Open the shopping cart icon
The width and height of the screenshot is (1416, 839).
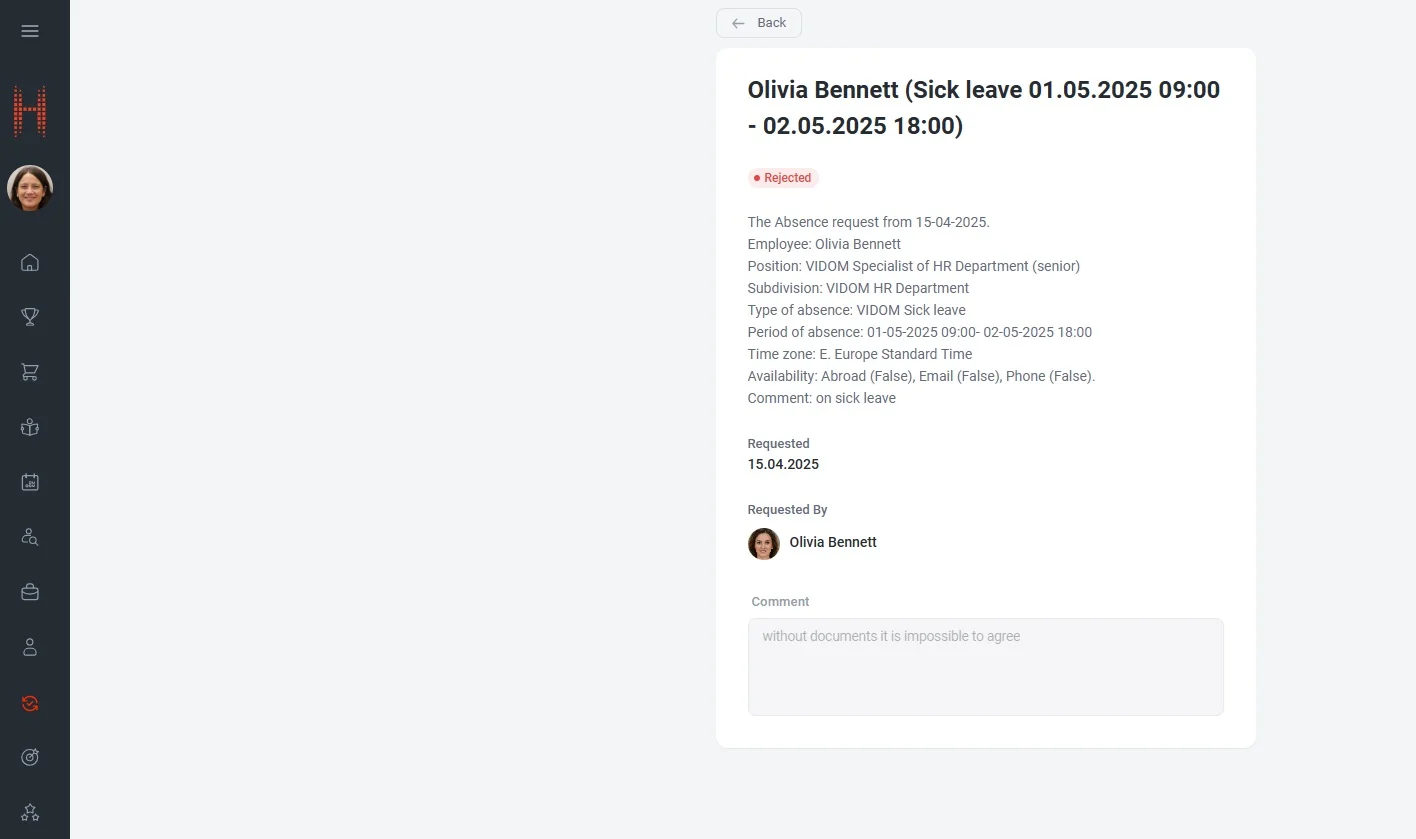pyautogui.click(x=30, y=372)
